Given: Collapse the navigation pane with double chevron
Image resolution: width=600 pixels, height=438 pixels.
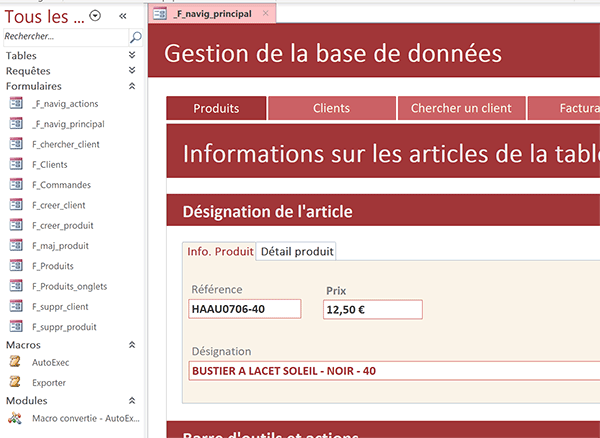Looking at the screenshot, I should coord(122,16).
